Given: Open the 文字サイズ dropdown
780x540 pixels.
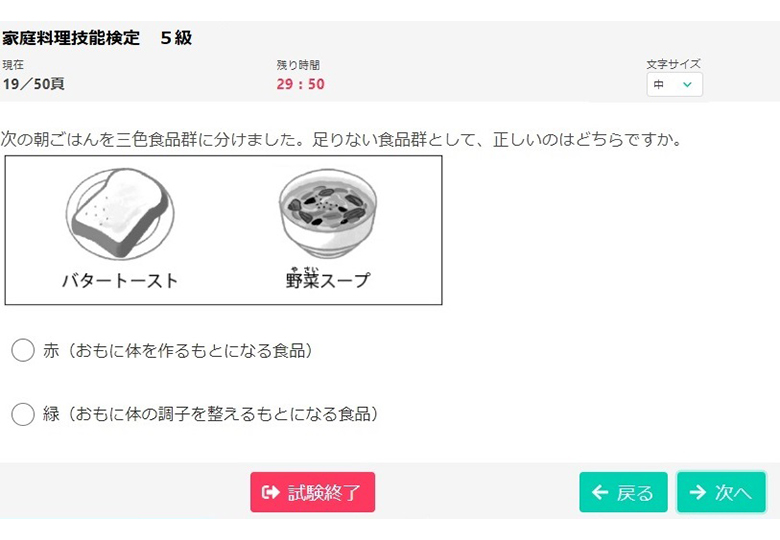Looking at the screenshot, I should [x=675, y=85].
